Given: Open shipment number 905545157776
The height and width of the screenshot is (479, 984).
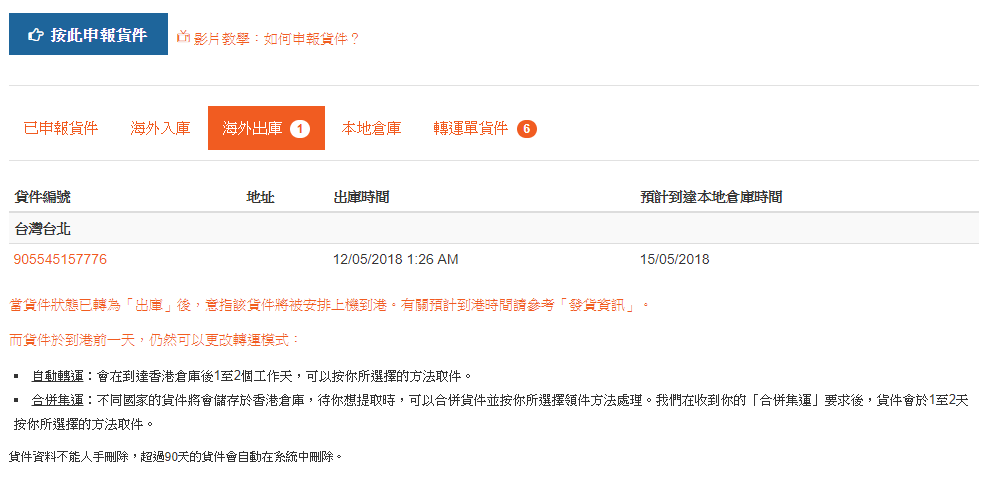Looking at the screenshot, I should tap(60, 260).
